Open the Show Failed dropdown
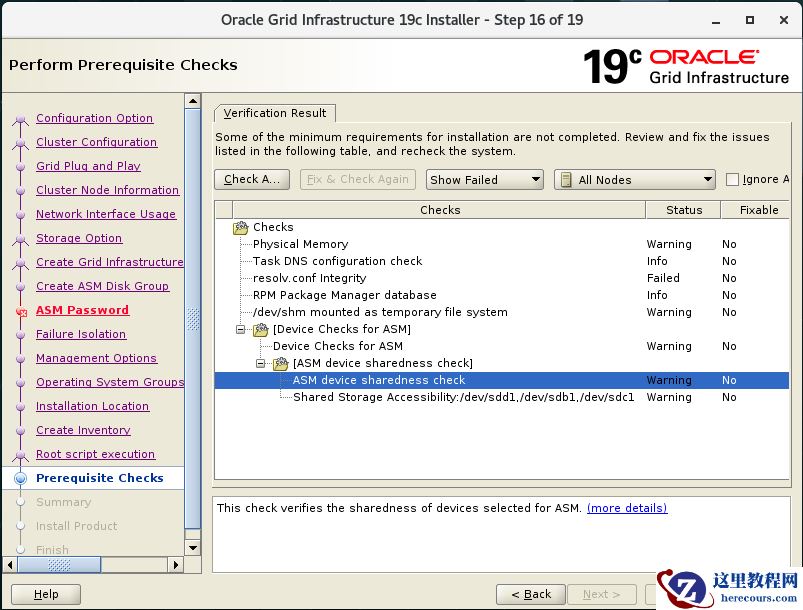803x610 pixels. click(484, 180)
